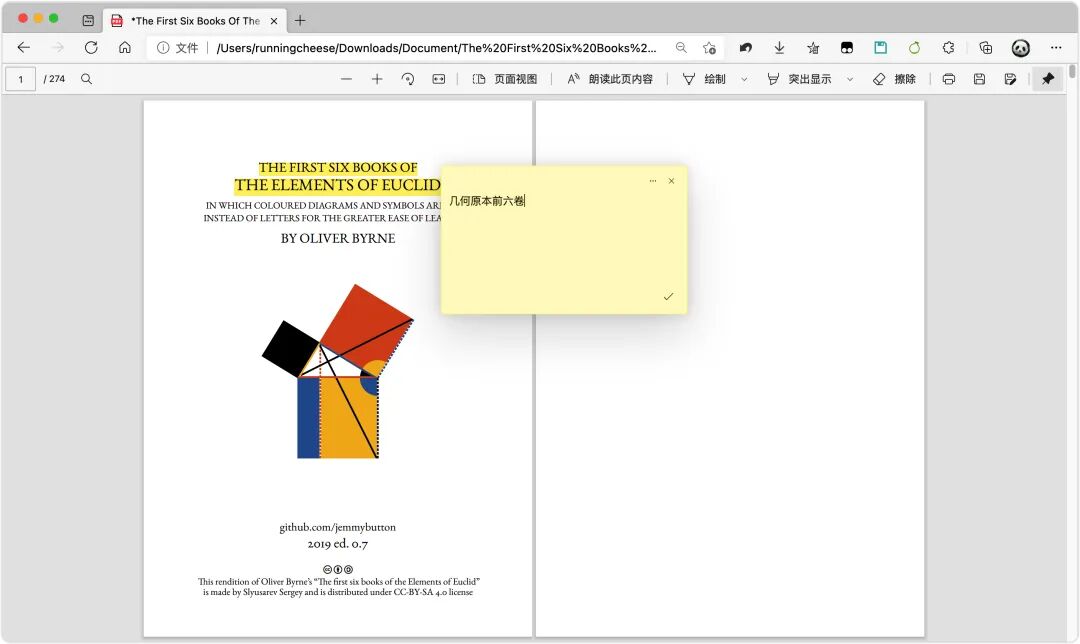The image size is (1080, 644).
Task: Open the tab actions menu icon
Action: [x=88, y=21]
